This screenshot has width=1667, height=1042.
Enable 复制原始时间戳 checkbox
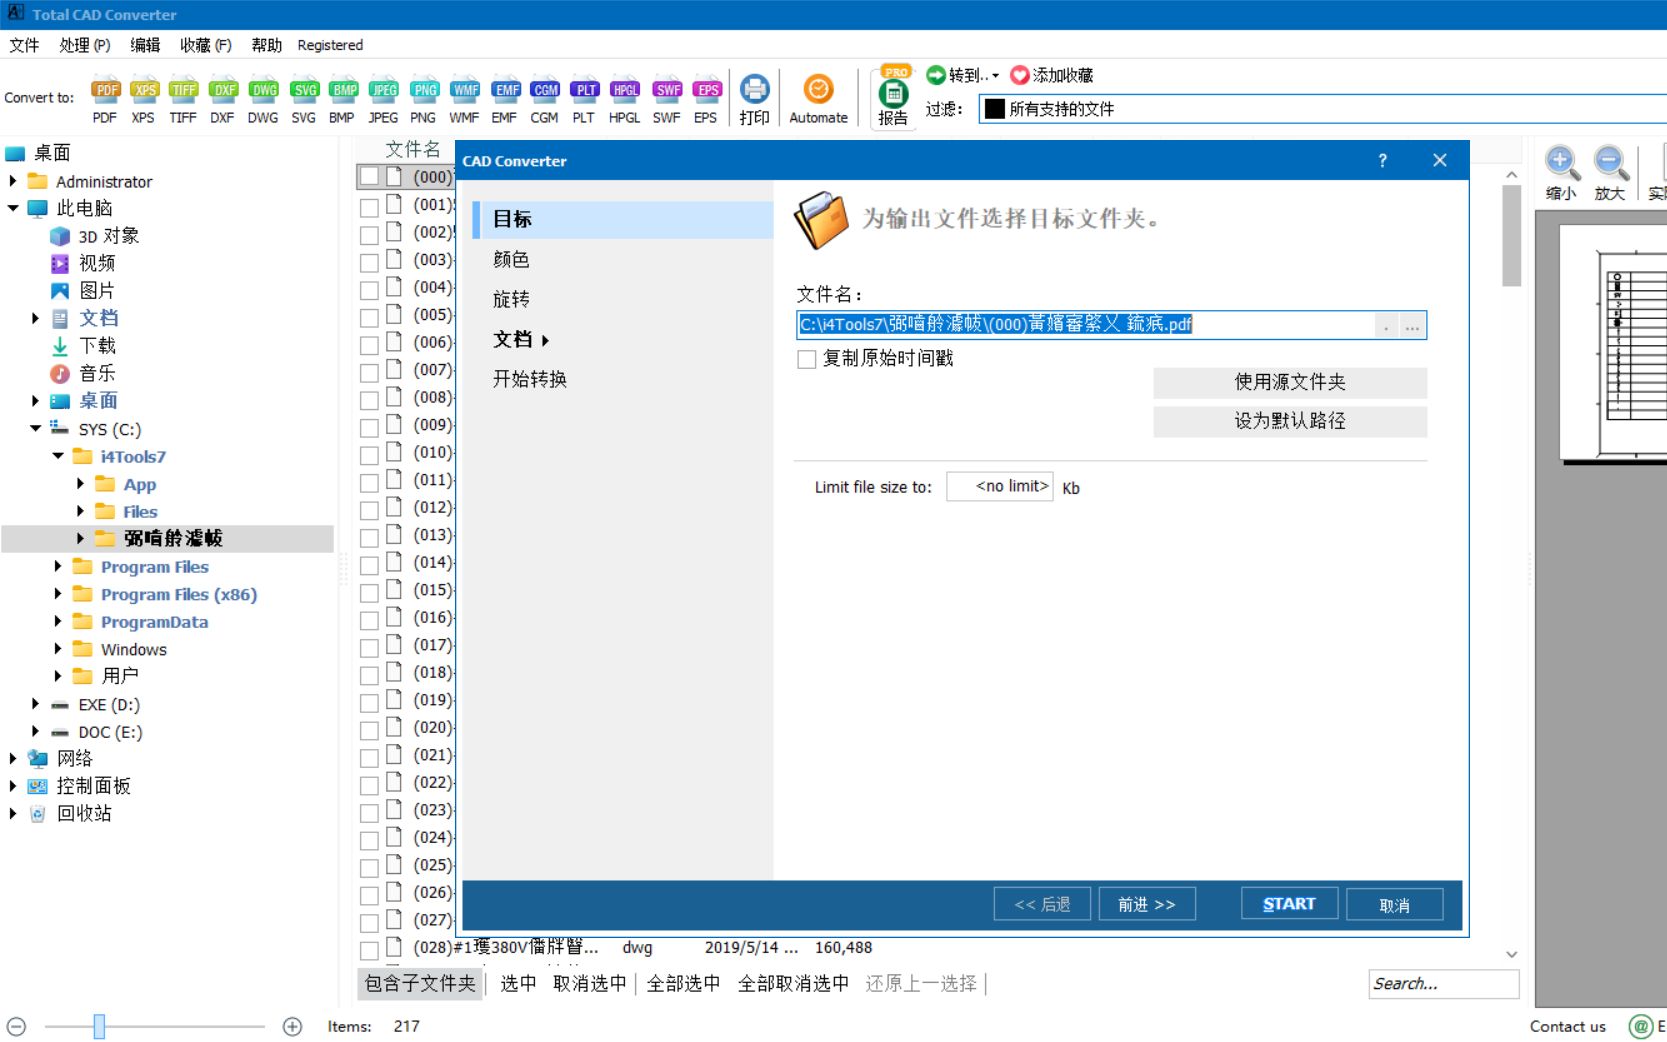point(807,359)
